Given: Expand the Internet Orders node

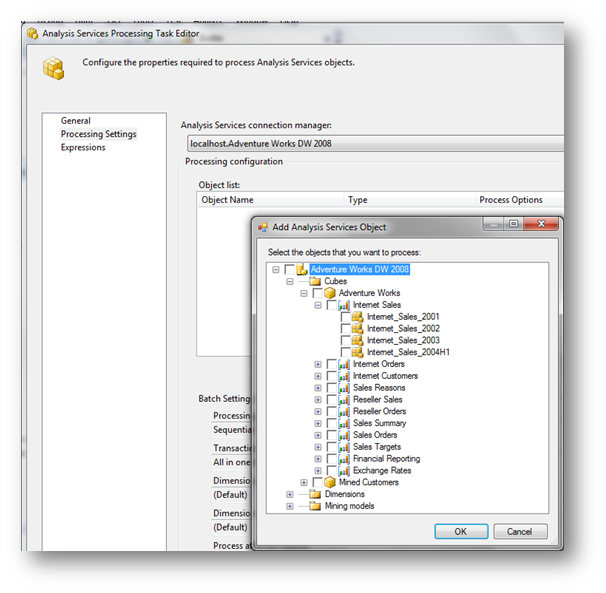Looking at the screenshot, I should [x=318, y=365].
